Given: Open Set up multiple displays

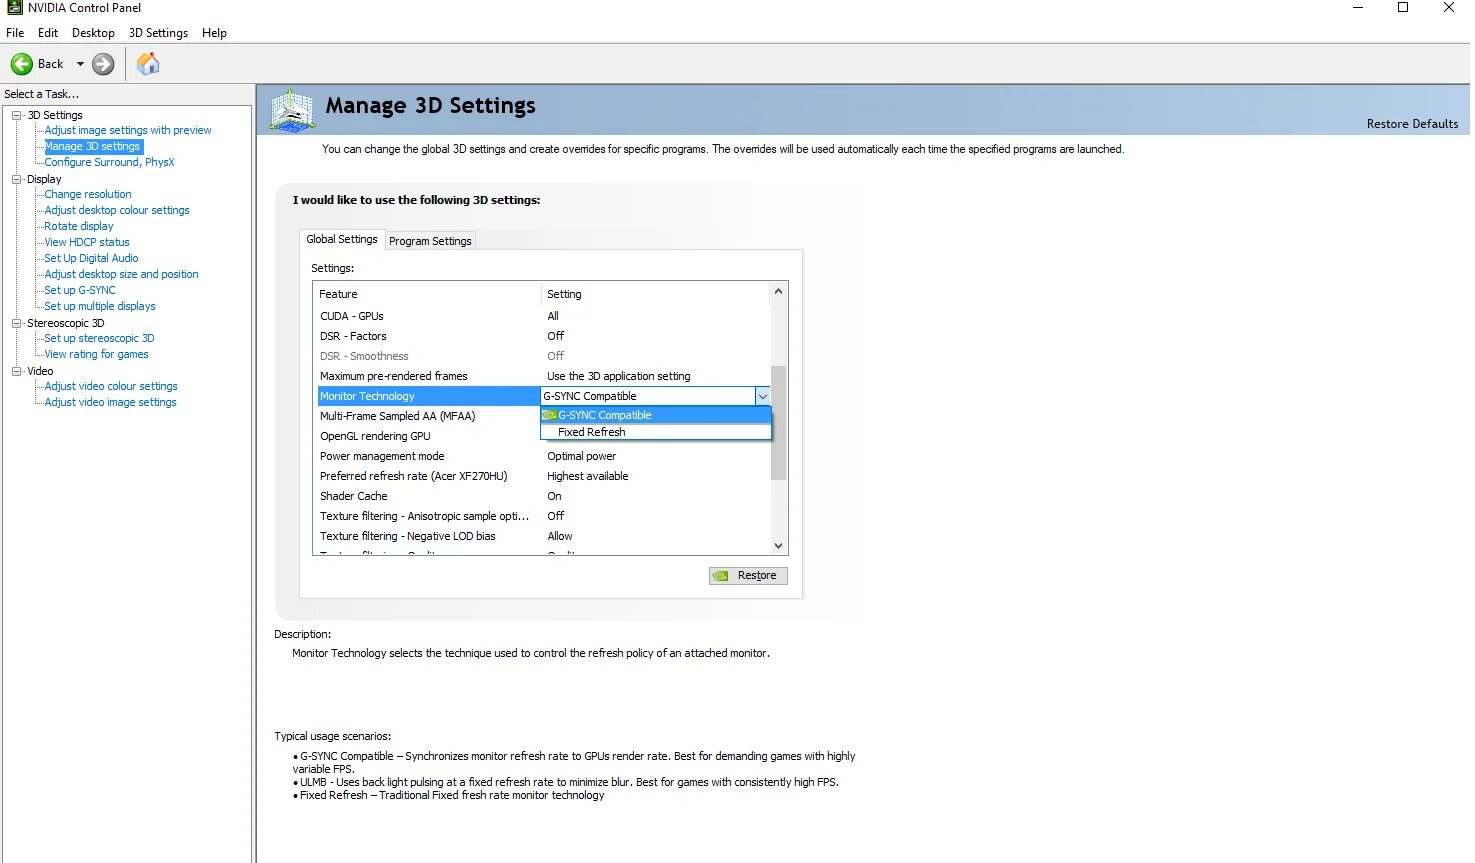Looking at the screenshot, I should click(100, 306).
